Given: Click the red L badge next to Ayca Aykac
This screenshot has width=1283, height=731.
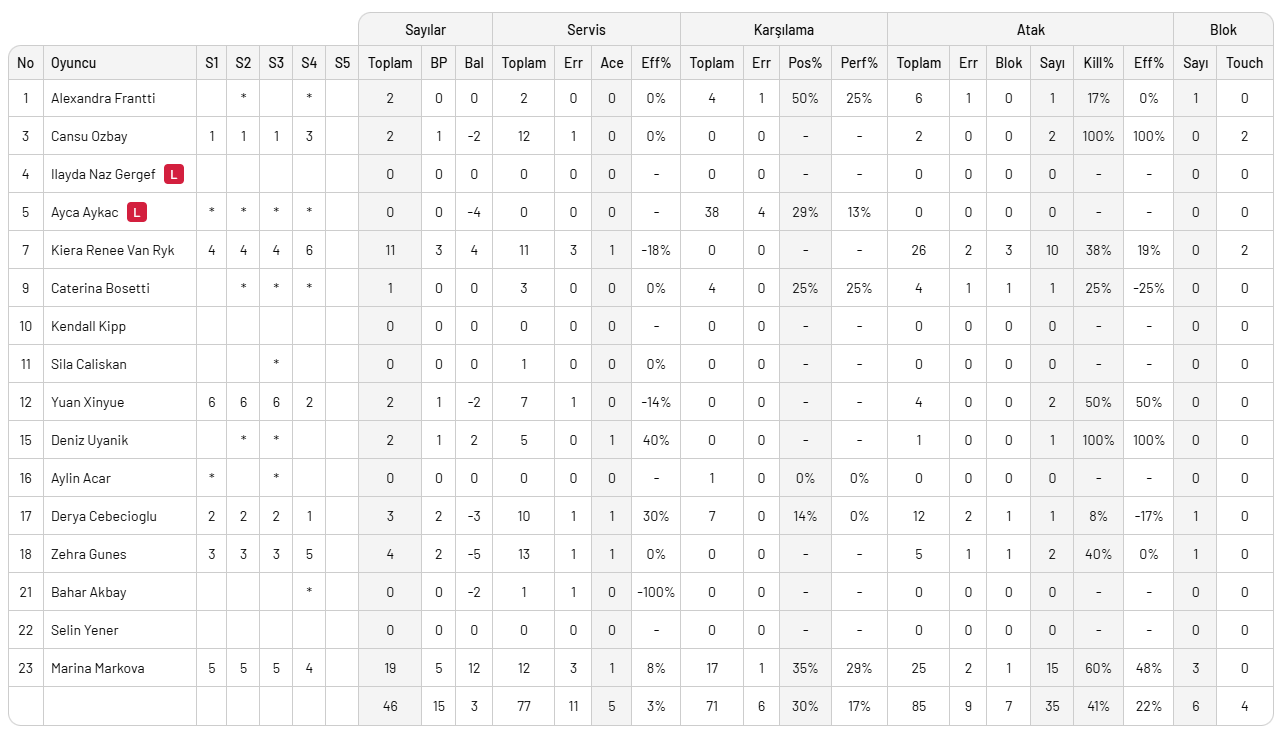Looking at the screenshot, I should 137,213.
